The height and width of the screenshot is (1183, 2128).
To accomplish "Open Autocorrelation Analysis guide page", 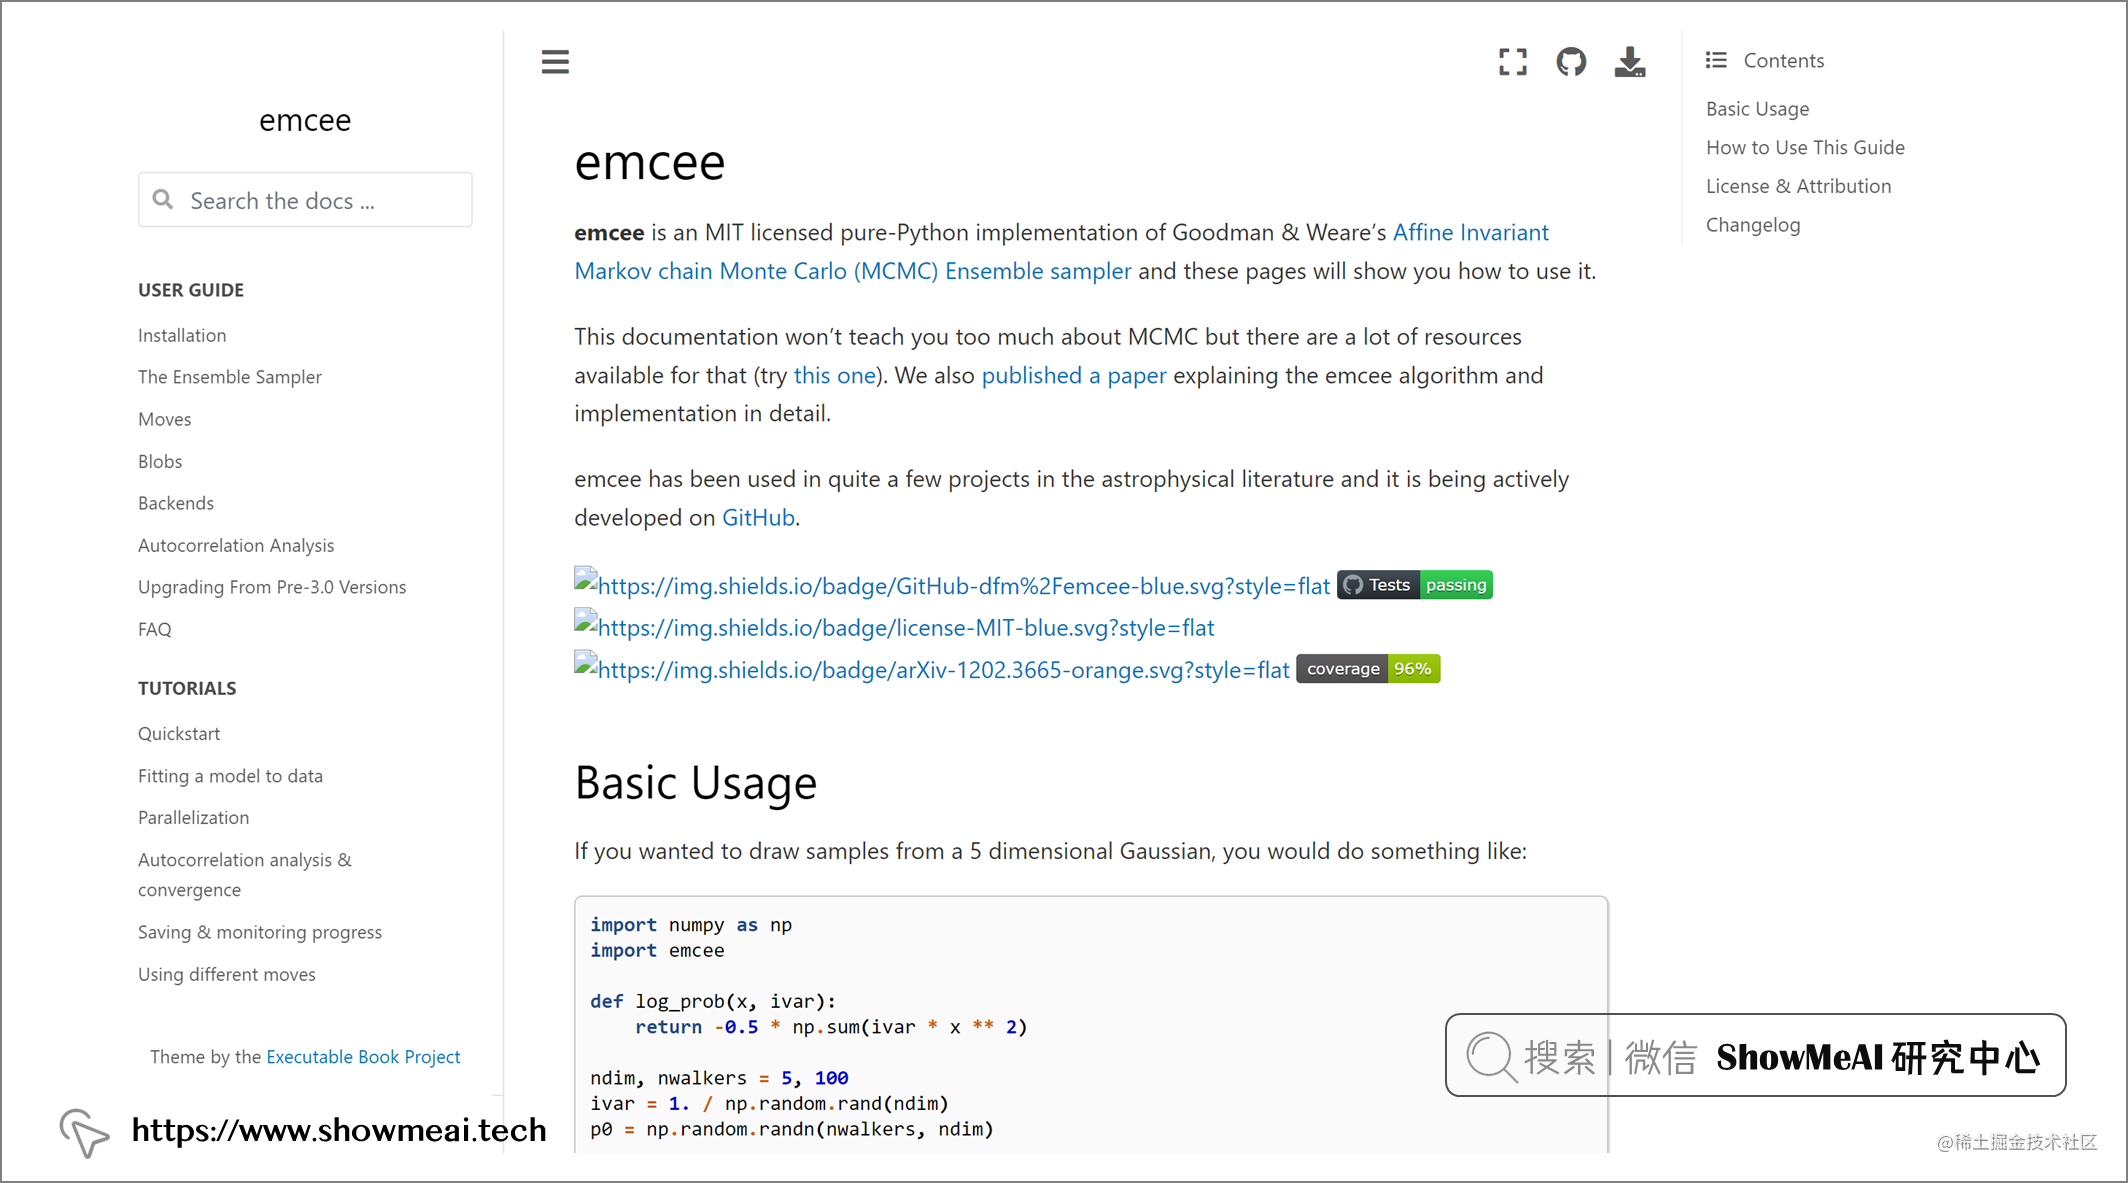I will coord(236,545).
